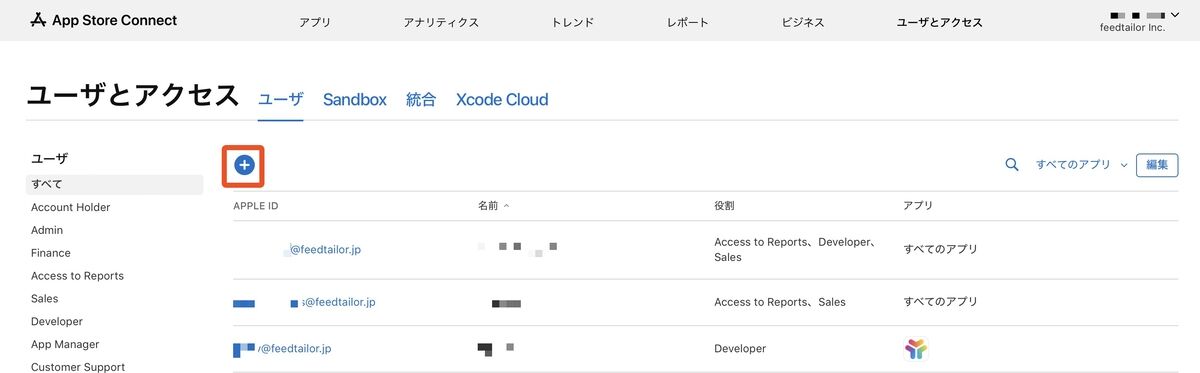Sort by 名前 column header arrow
Viewport: 1200px width, 373px height.
[506, 205]
